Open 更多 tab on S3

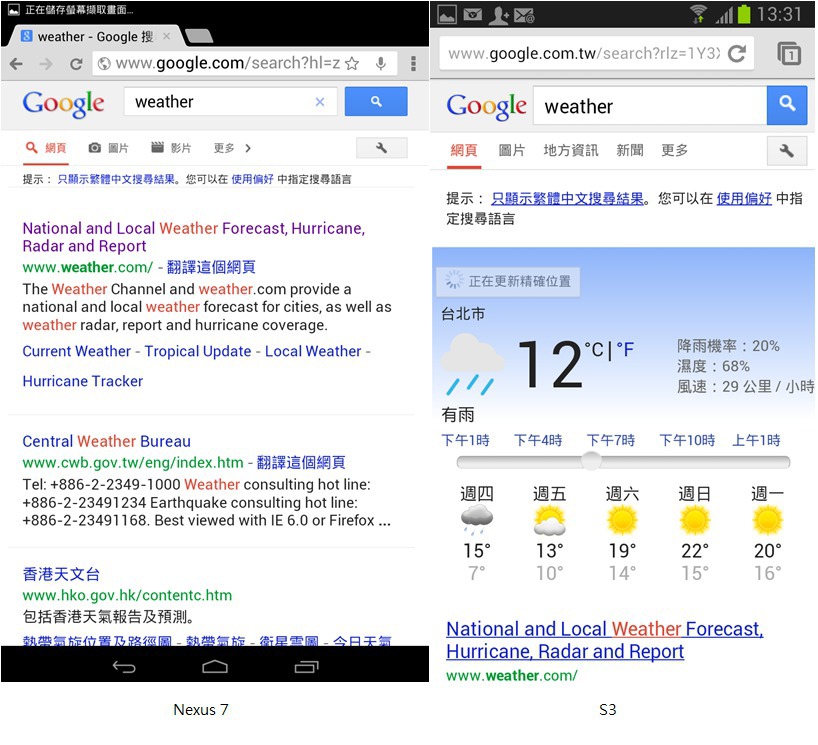[675, 150]
